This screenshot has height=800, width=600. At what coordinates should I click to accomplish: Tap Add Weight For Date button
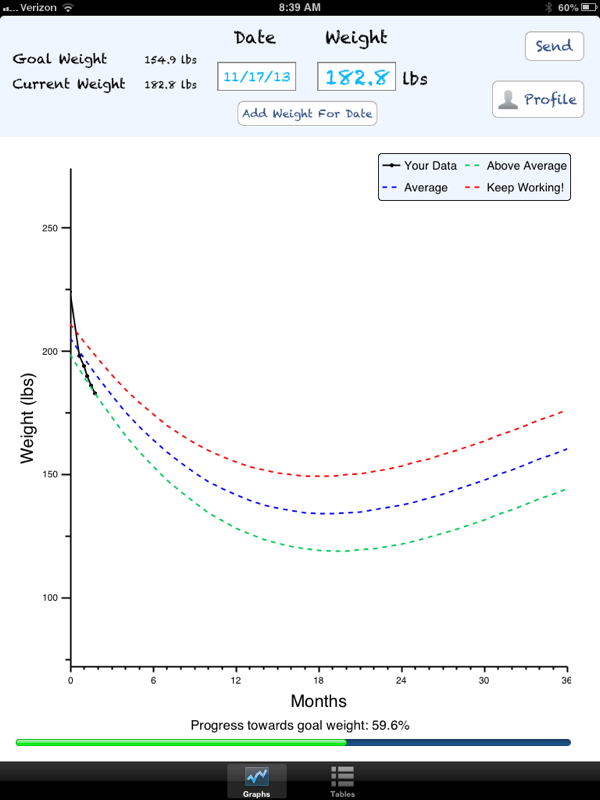[x=307, y=113]
